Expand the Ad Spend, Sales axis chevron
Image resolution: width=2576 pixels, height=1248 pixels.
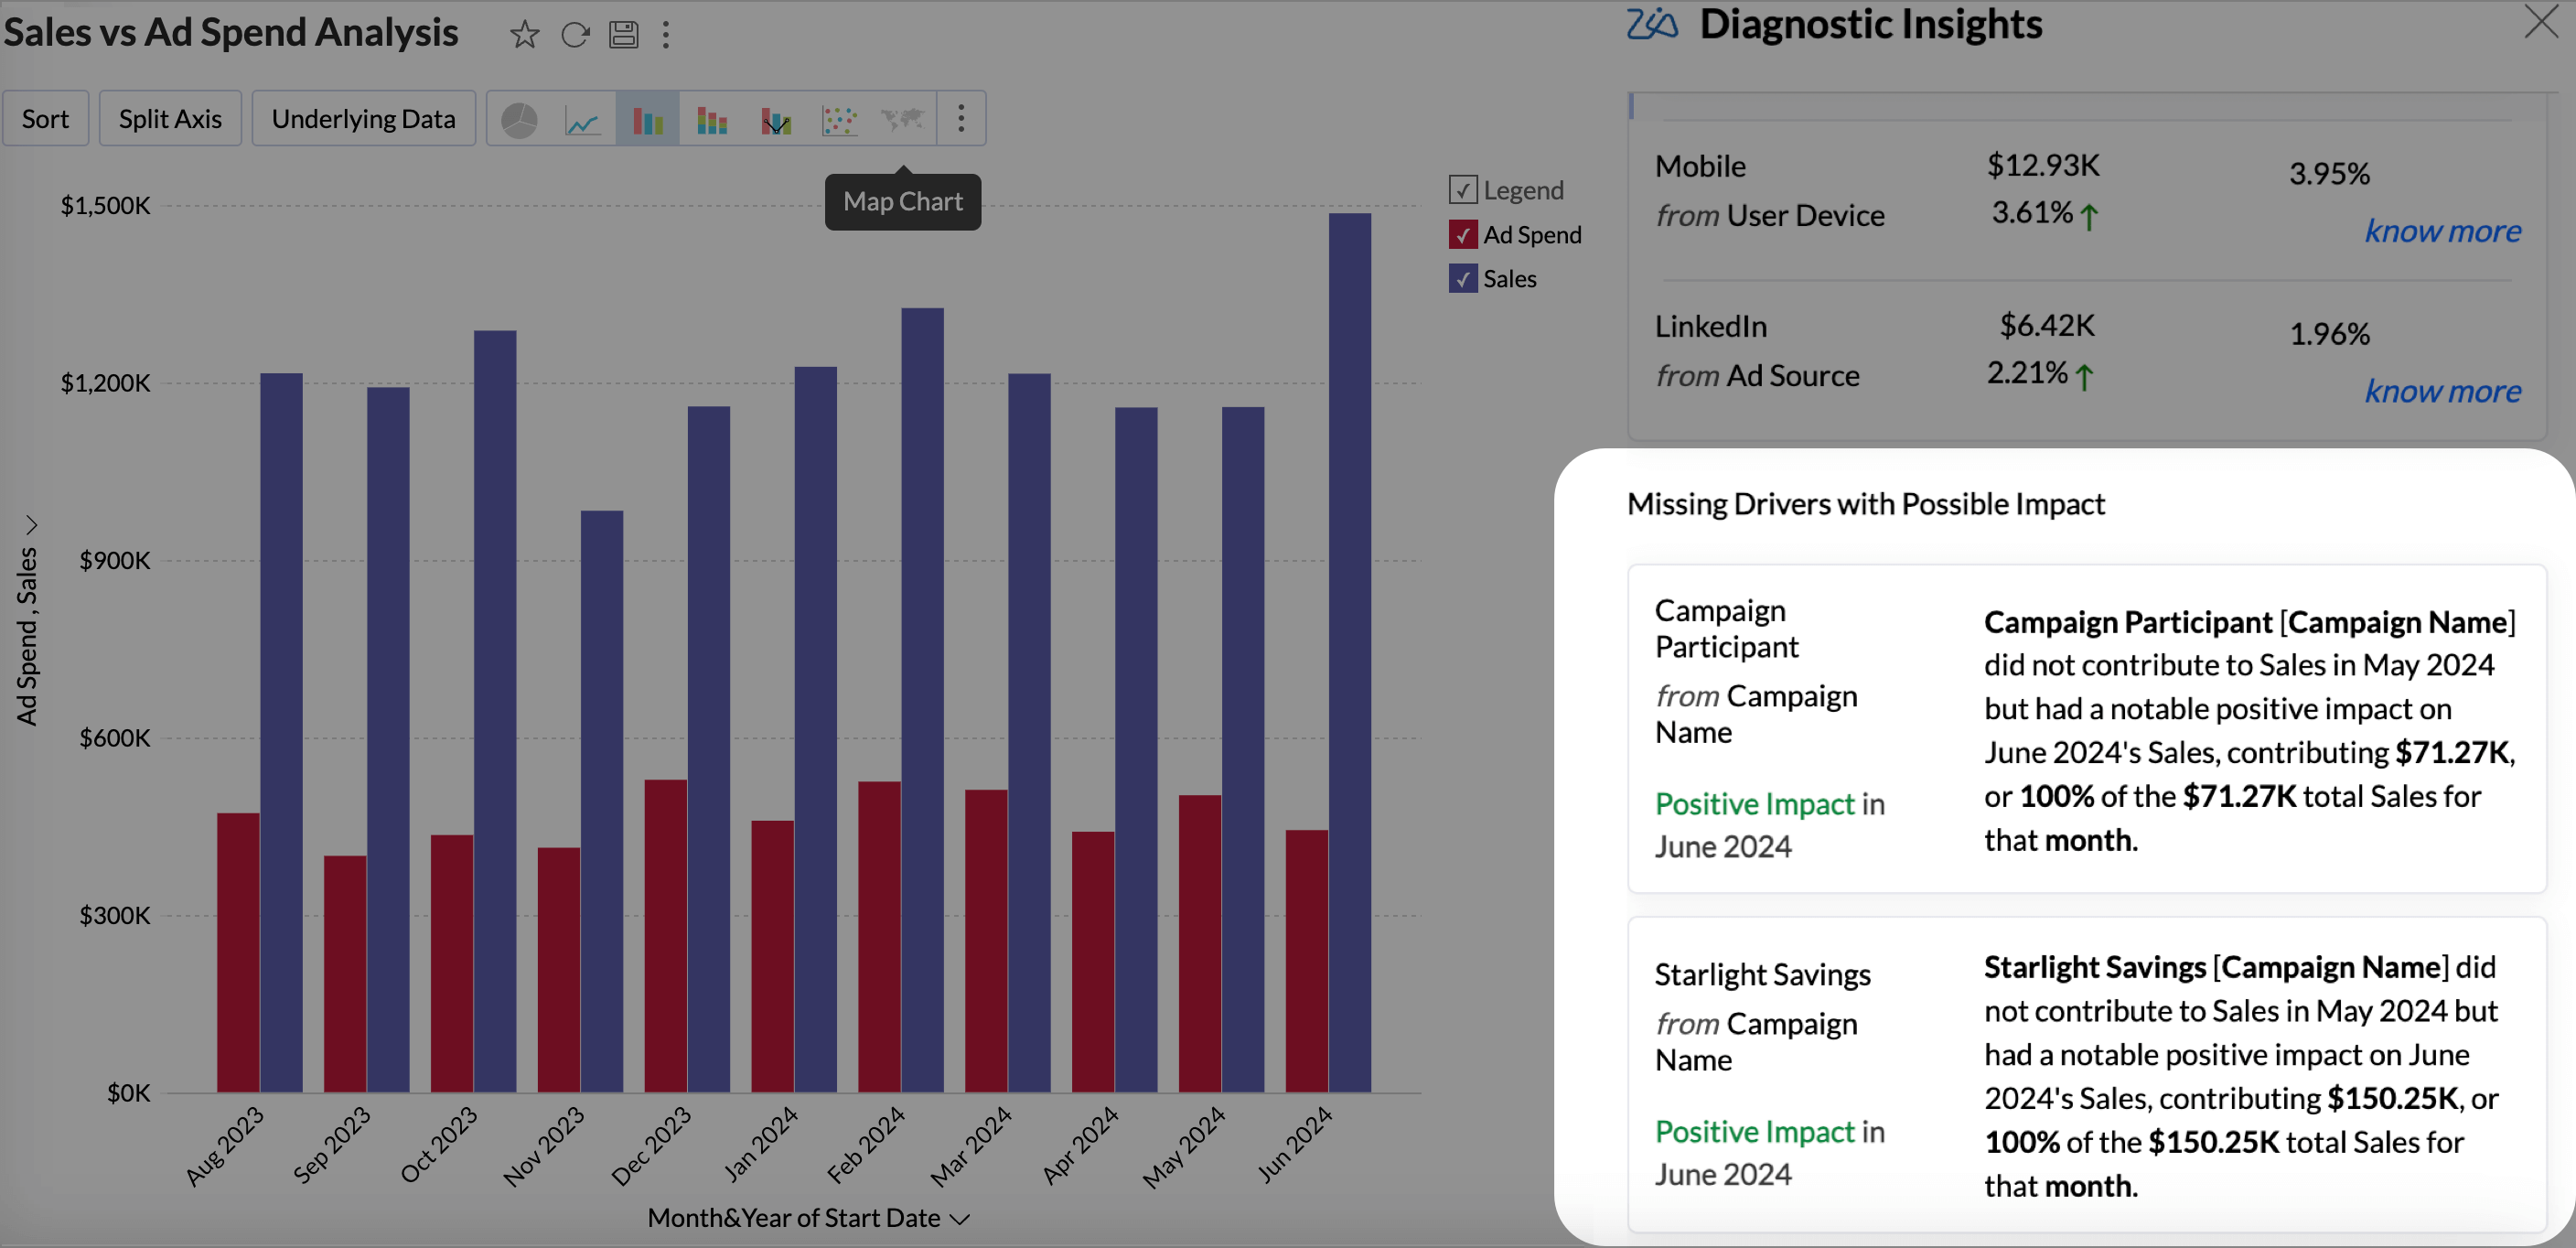[32, 525]
